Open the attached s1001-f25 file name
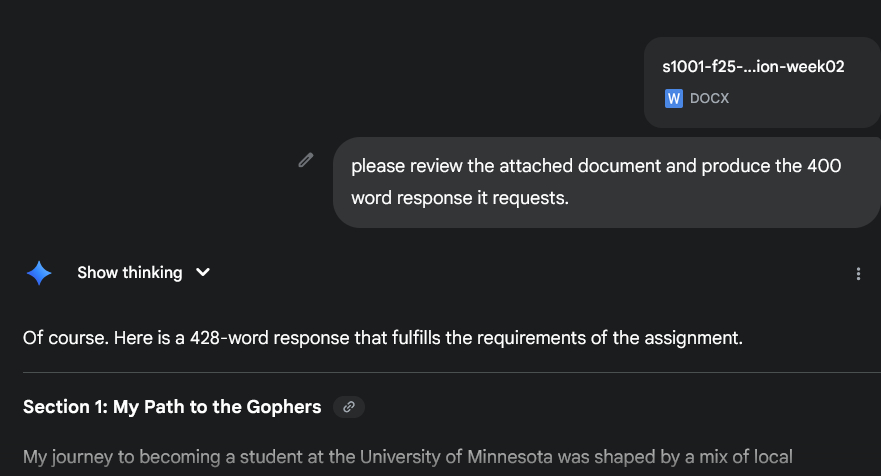 753,67
